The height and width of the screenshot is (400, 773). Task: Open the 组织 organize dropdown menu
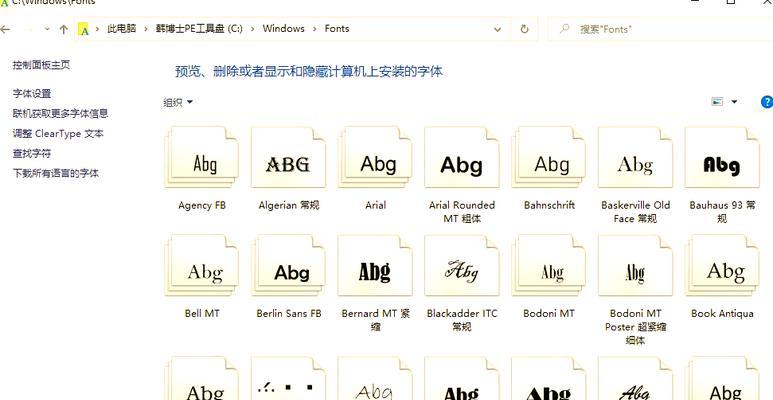pyautogui.click(x=178, y=103)
